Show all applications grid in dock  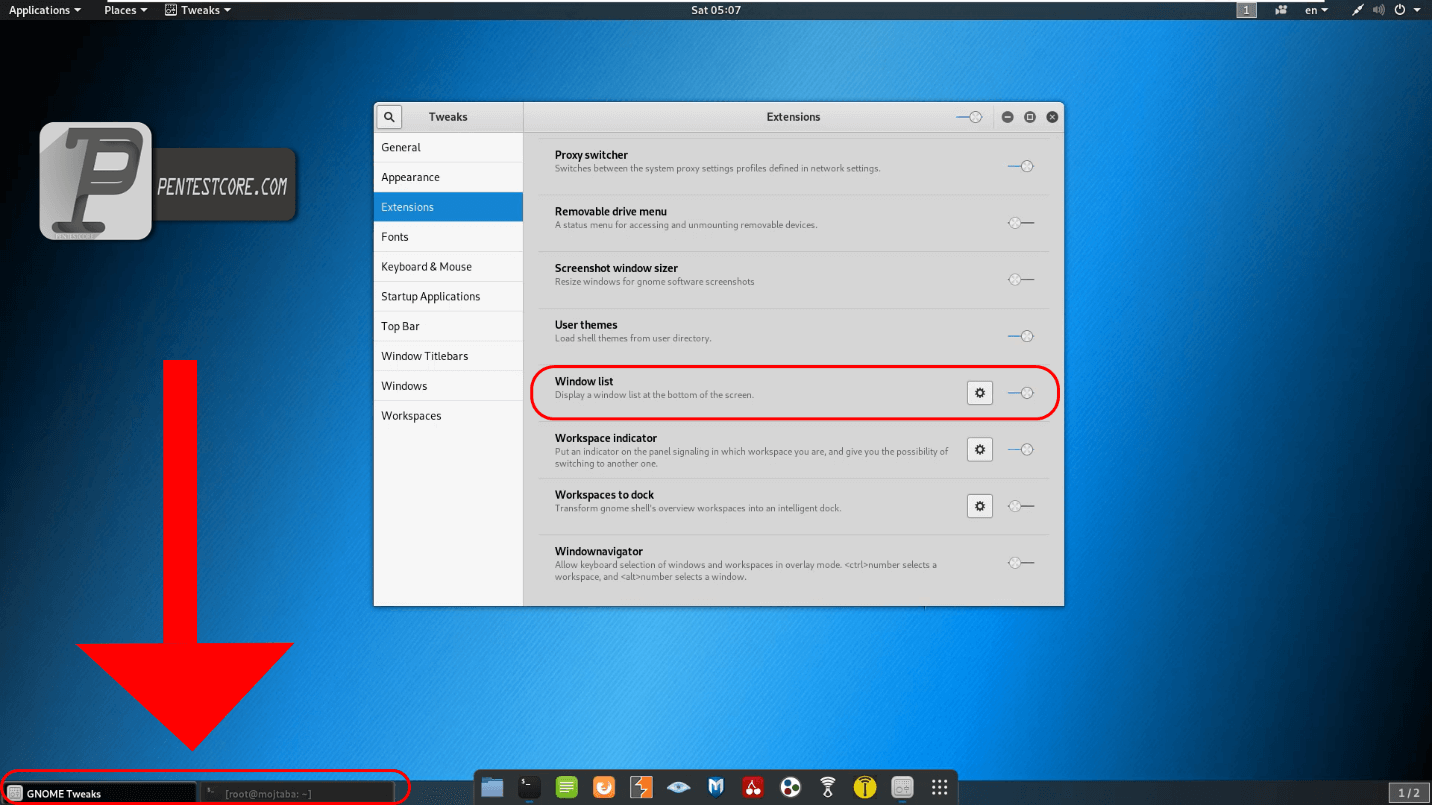click(940, 787)
